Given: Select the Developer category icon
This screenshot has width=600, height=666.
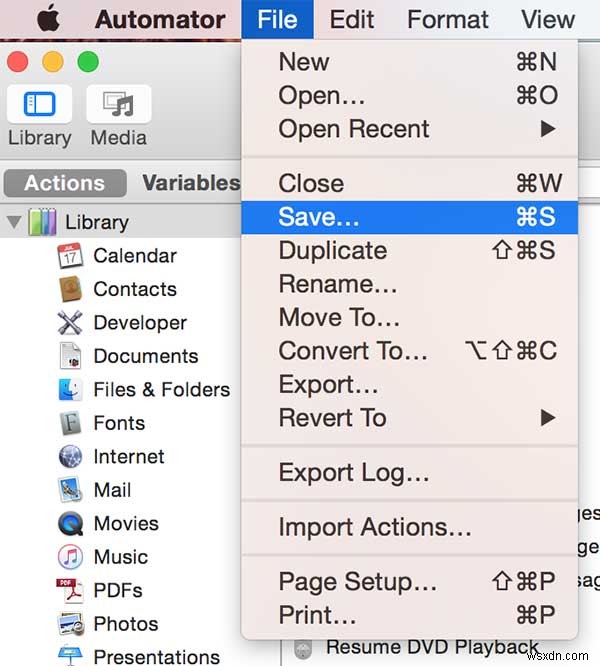Looking at the screenshot, I should point(70,322).
